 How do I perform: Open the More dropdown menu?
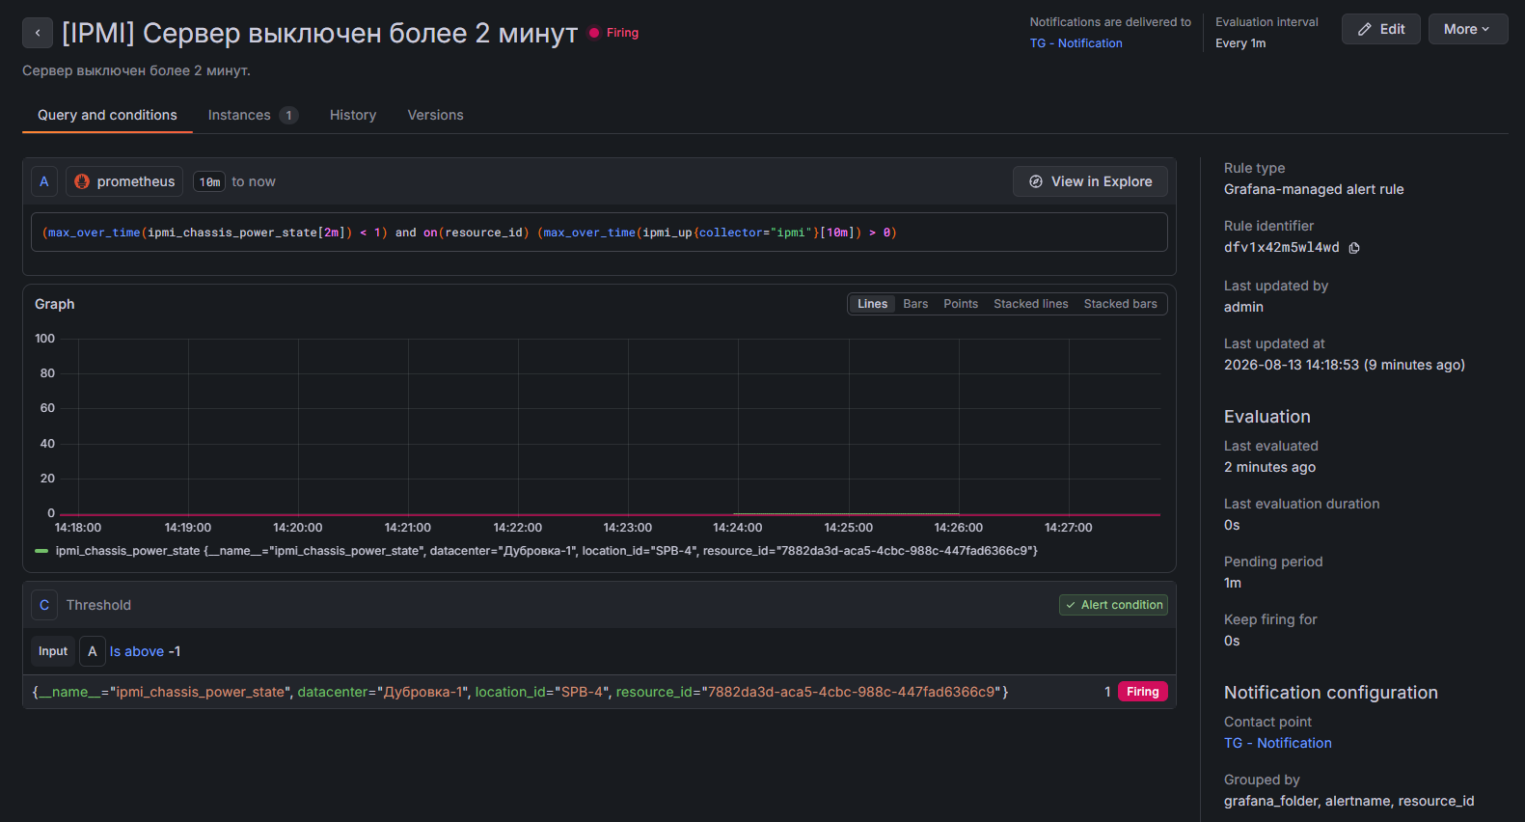1467,29
